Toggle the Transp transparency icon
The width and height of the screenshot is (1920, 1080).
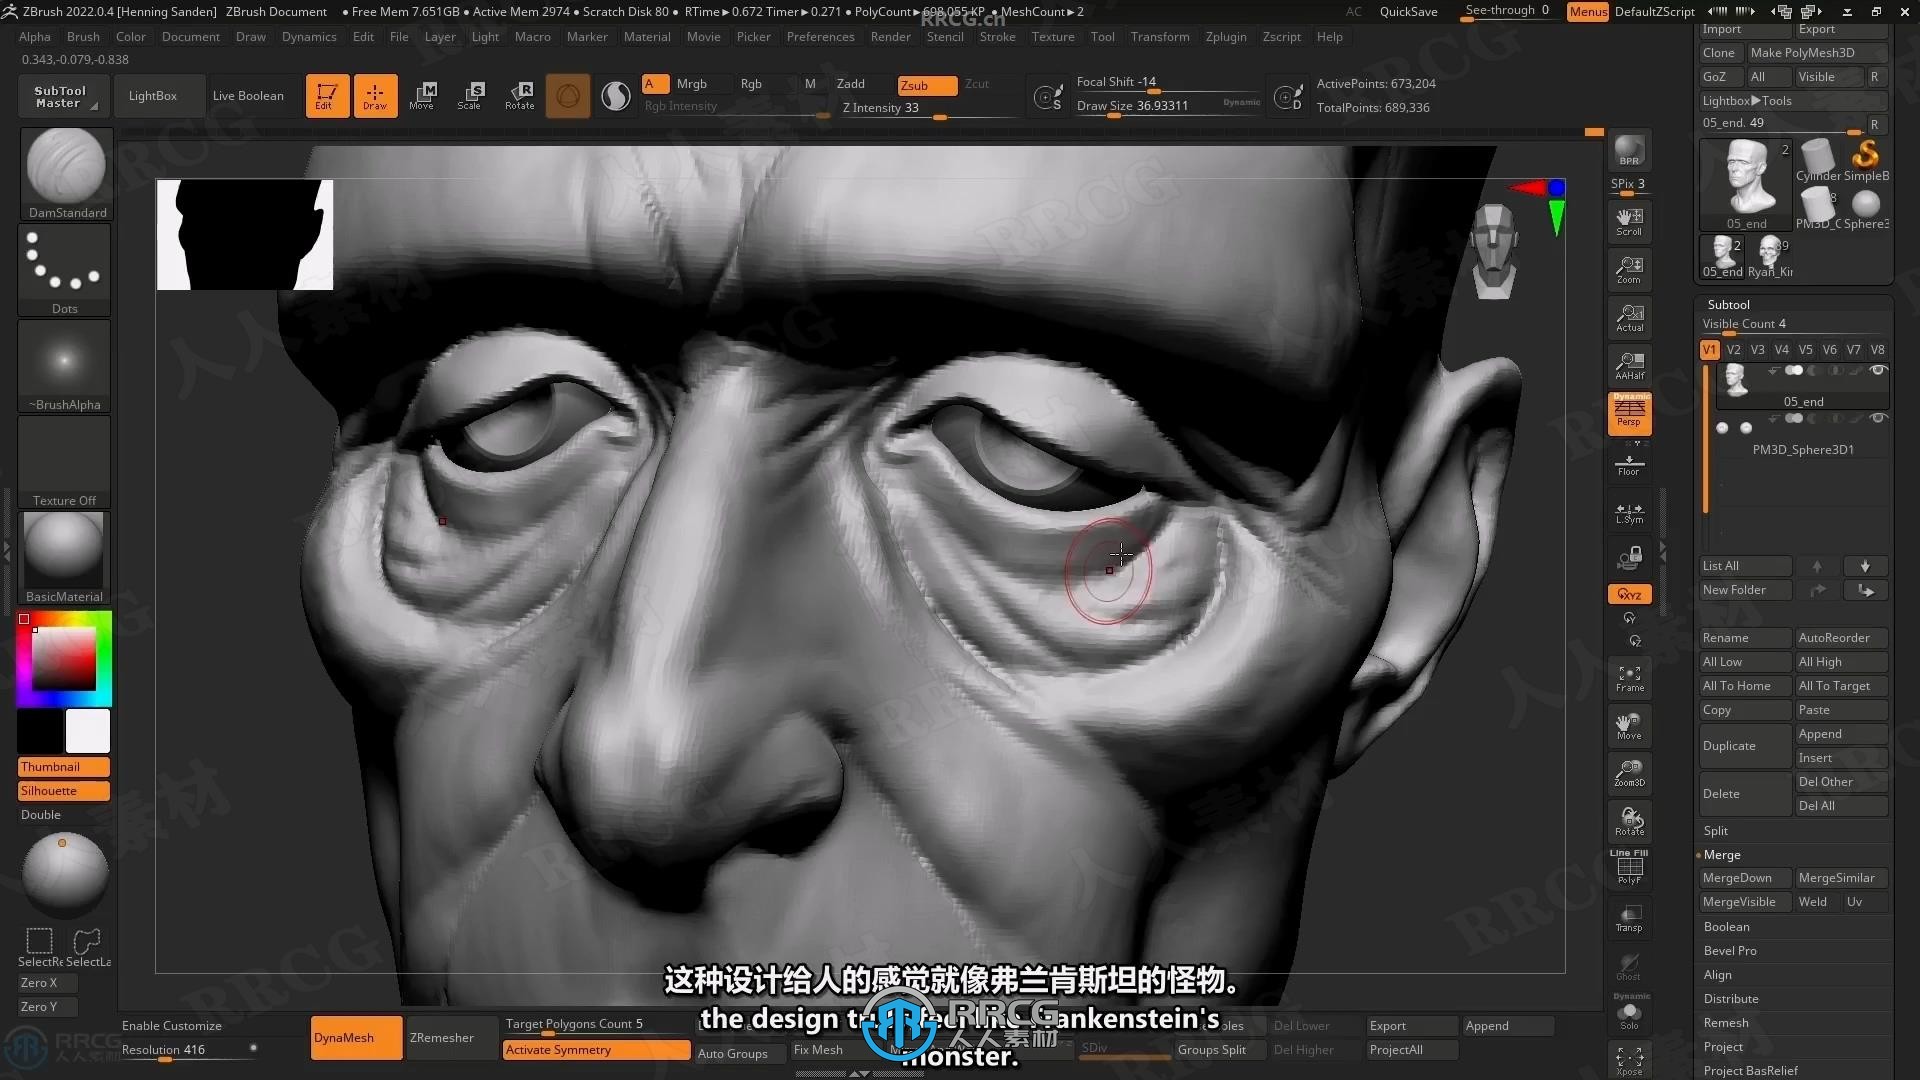[1629, 918]
